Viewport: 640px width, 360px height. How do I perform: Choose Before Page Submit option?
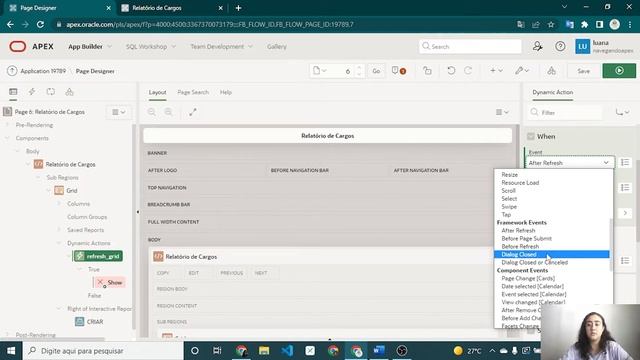[527, 238]
